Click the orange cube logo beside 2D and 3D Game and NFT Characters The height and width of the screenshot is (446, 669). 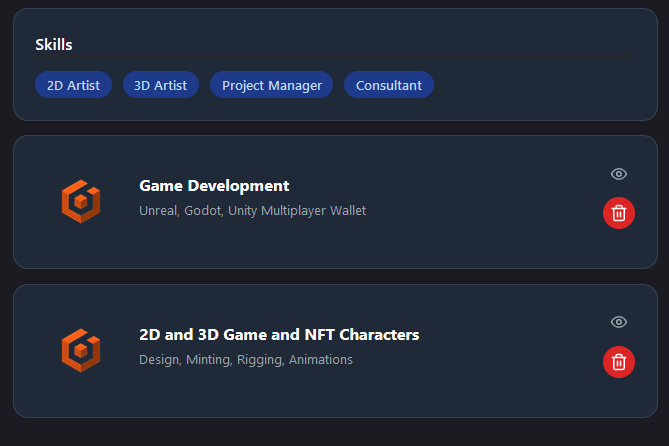tap(81, 350)
